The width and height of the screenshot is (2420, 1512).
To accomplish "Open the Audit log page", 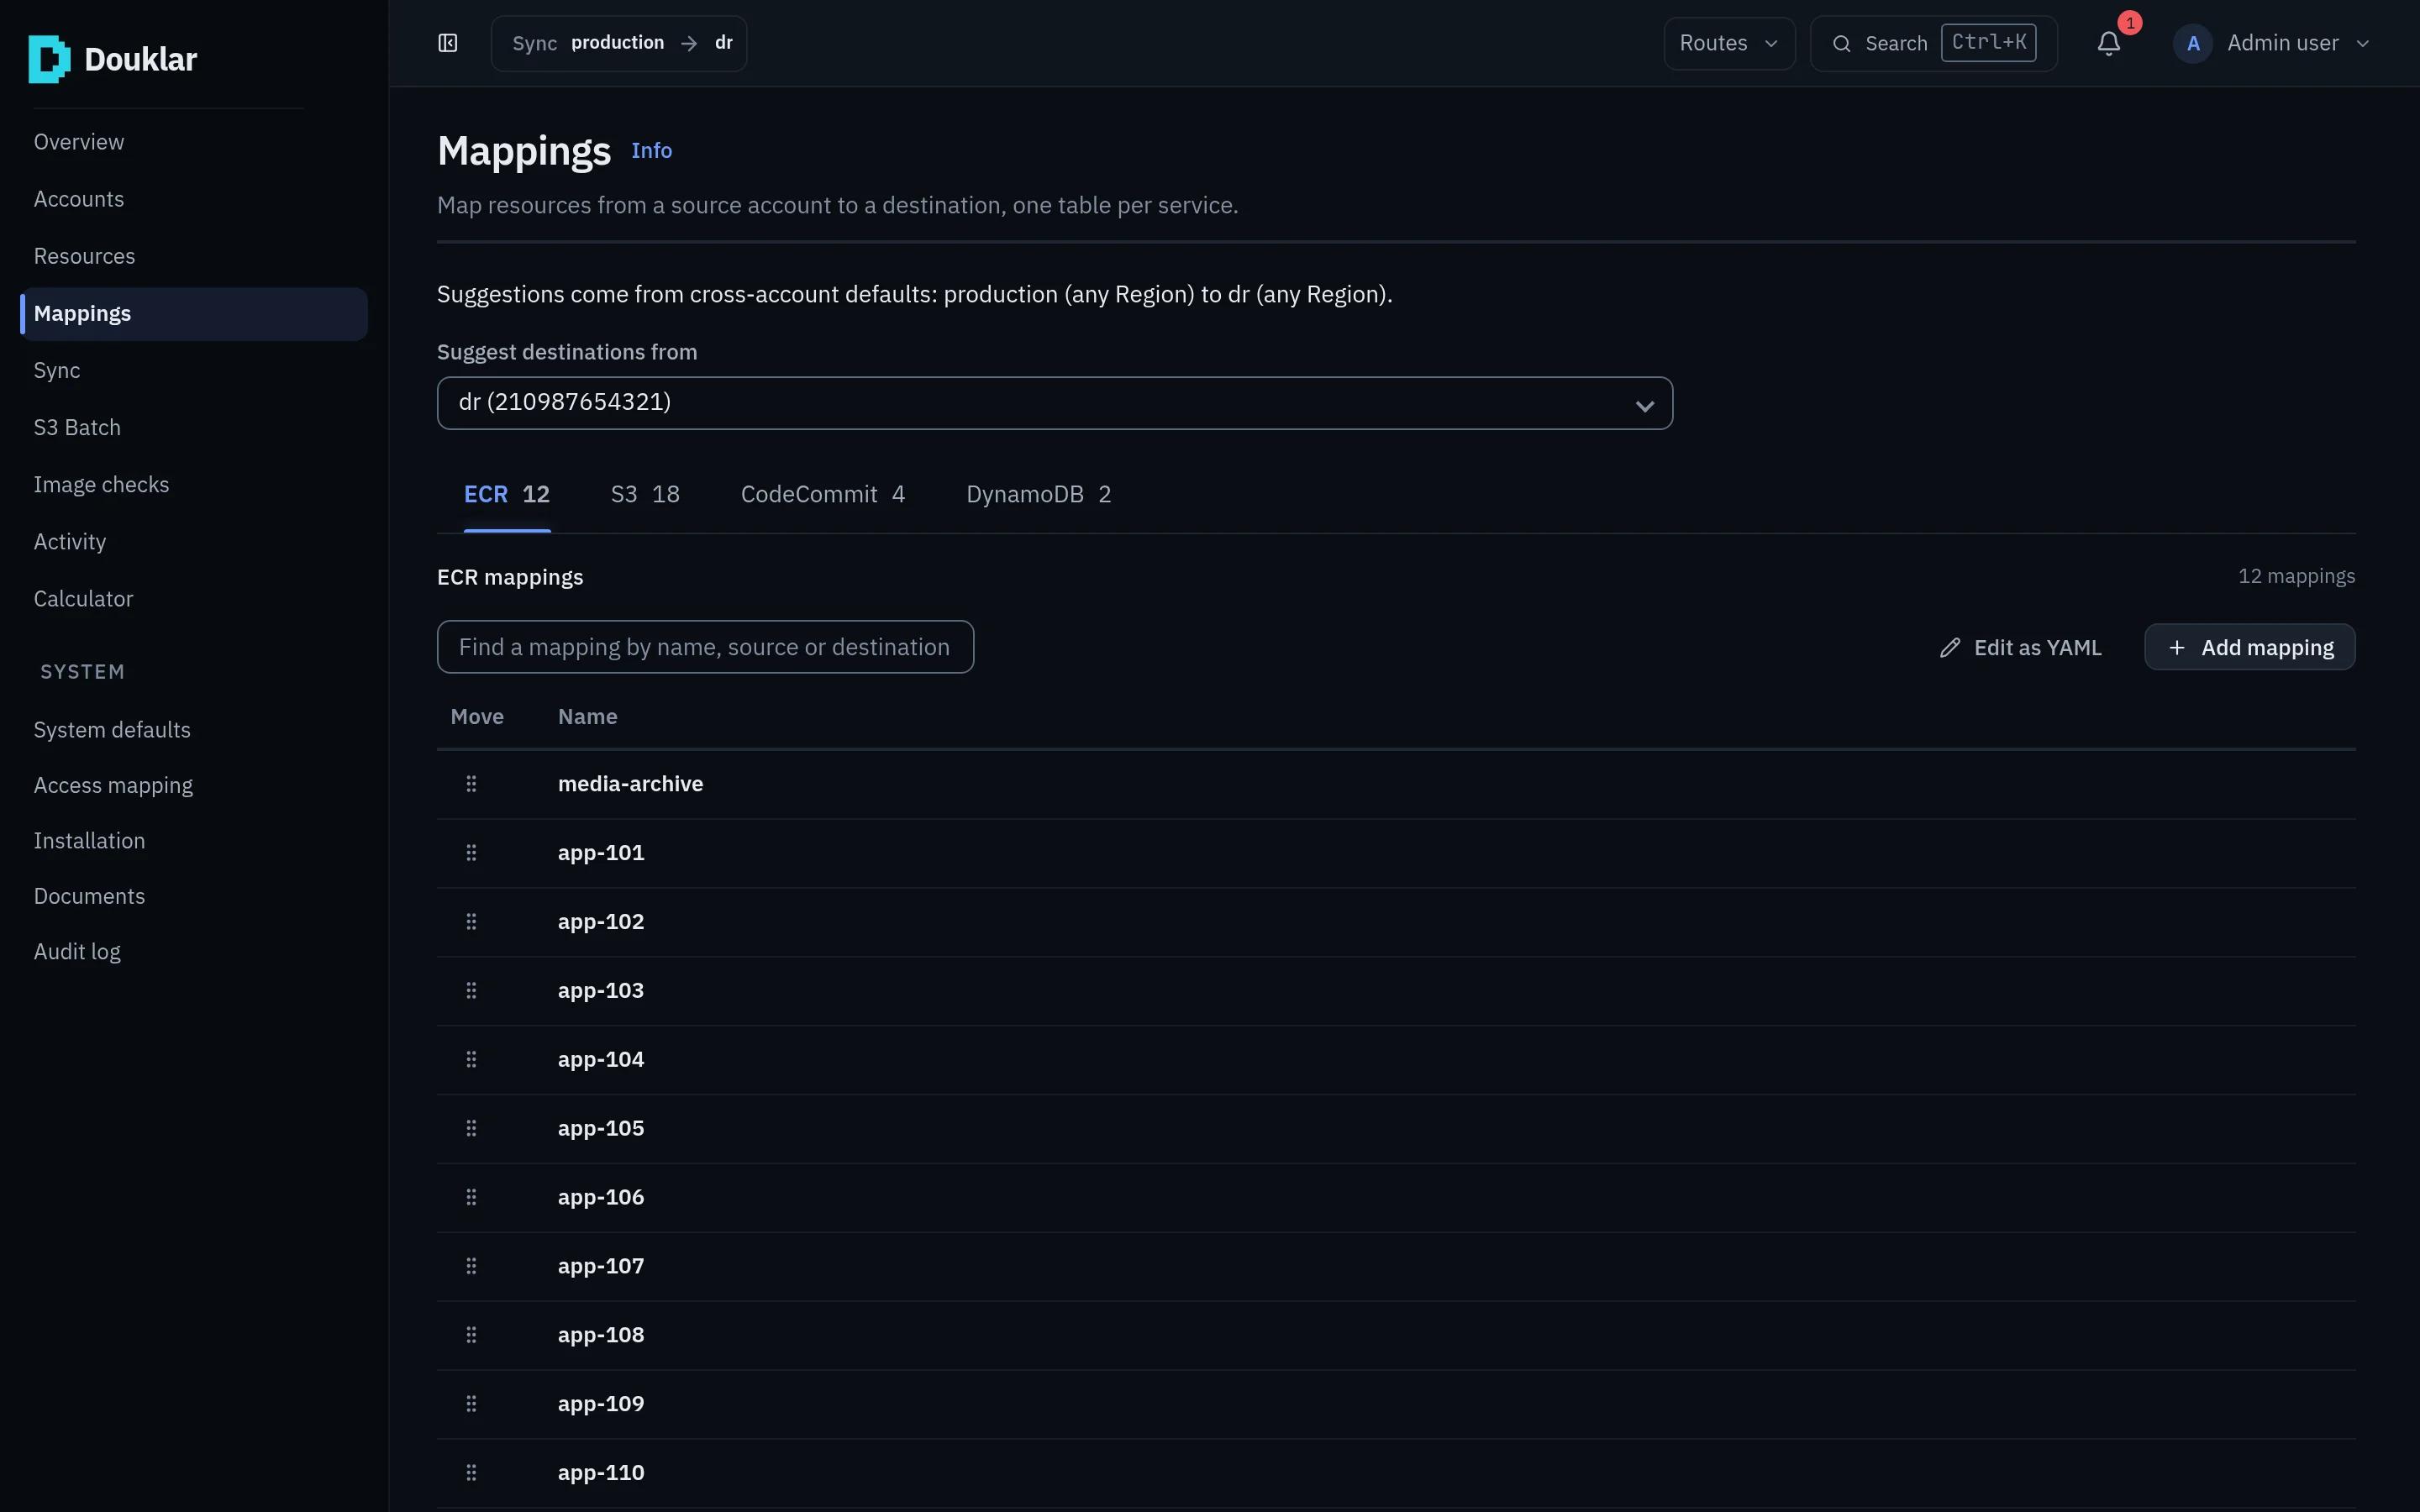I will (x=193, y=952).
